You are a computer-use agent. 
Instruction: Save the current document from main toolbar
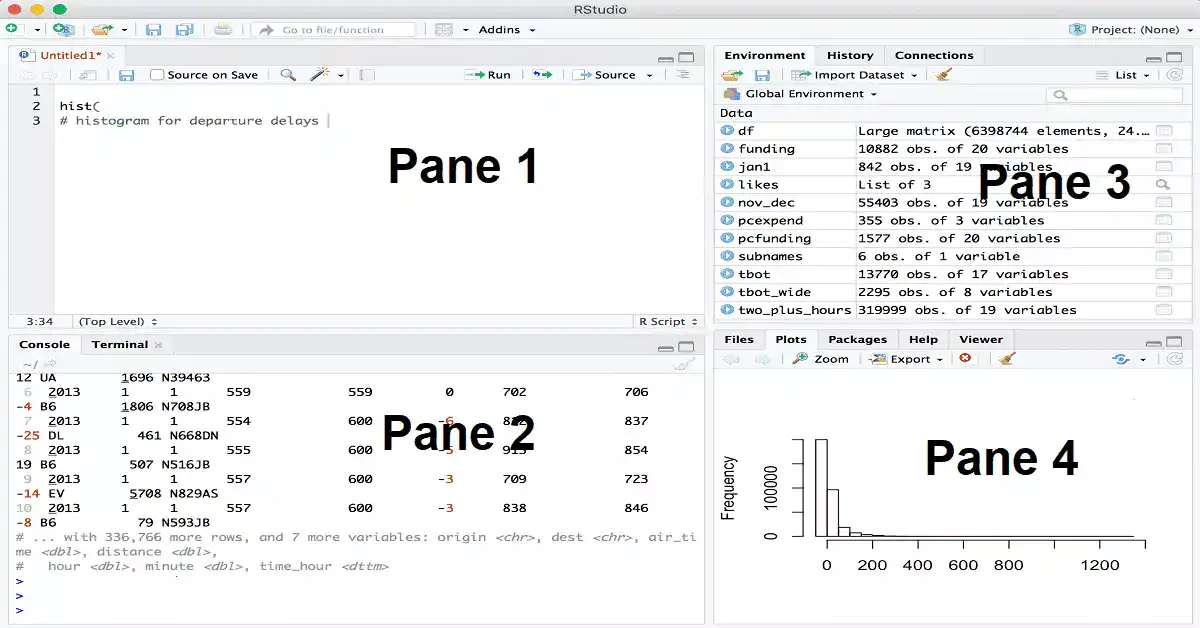click(153, 30)
